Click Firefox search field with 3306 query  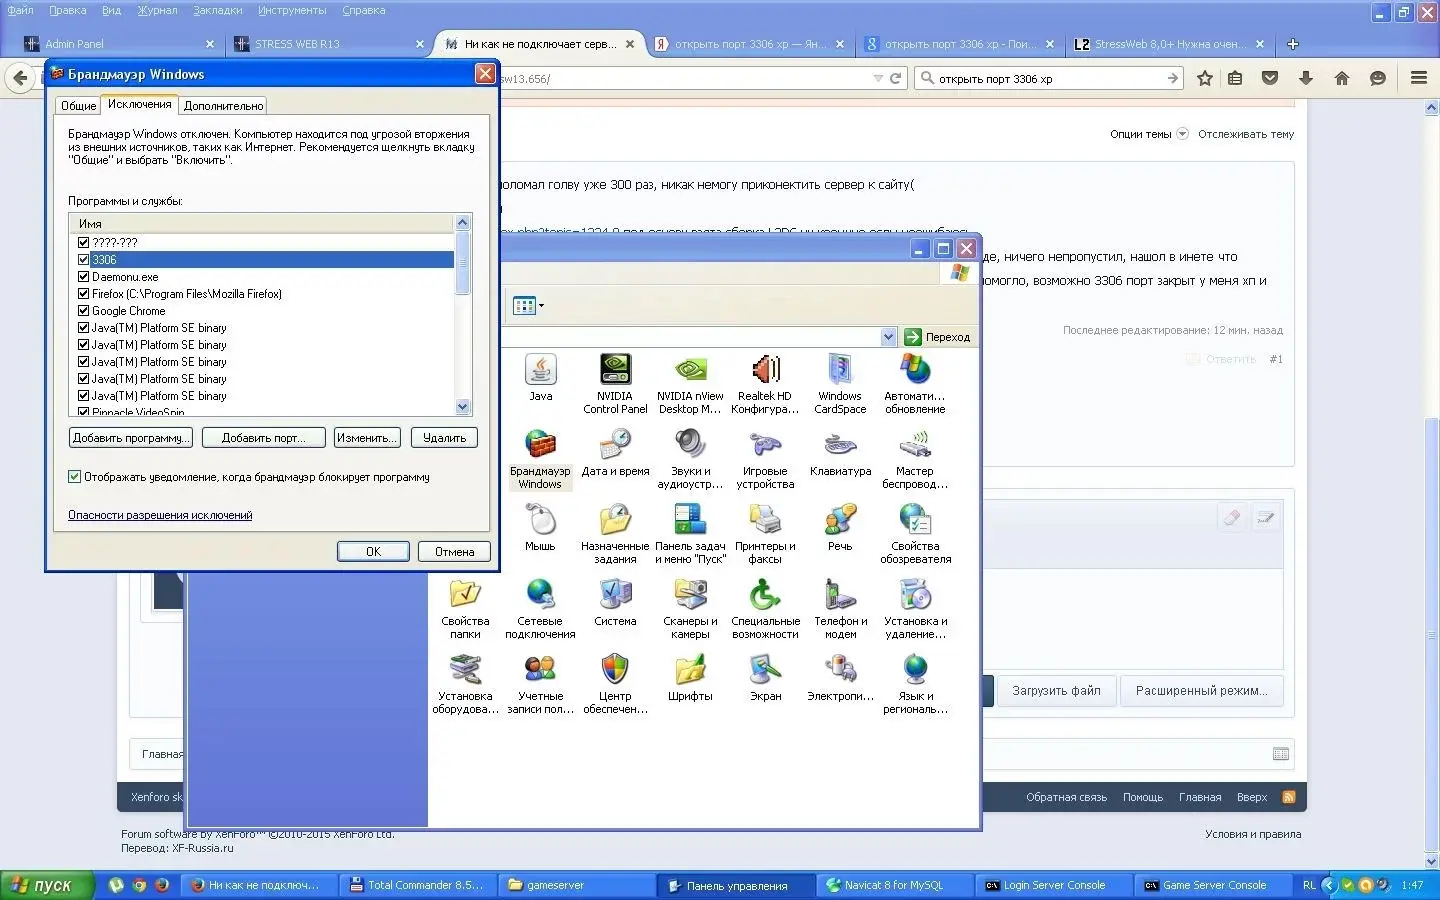tap(1050, 78)
